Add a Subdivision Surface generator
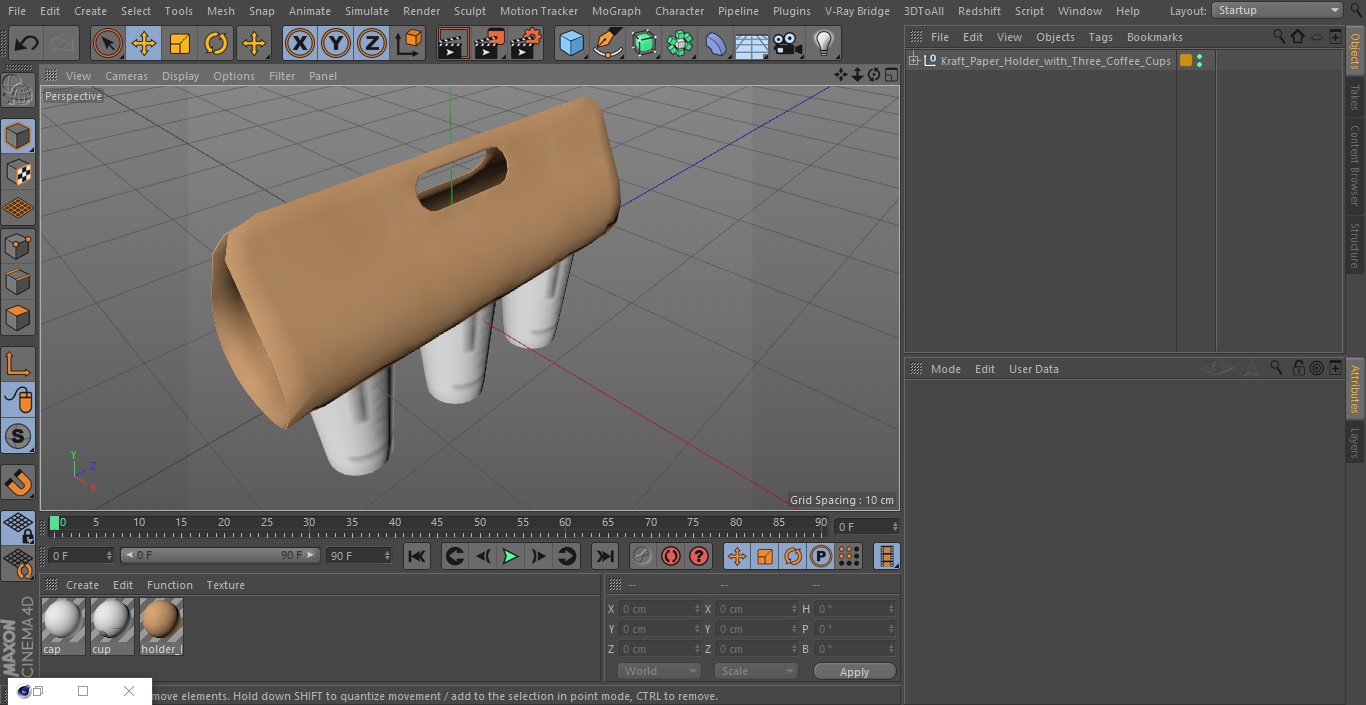Screen dimensions: 1366x705 [x=644, y=43]
